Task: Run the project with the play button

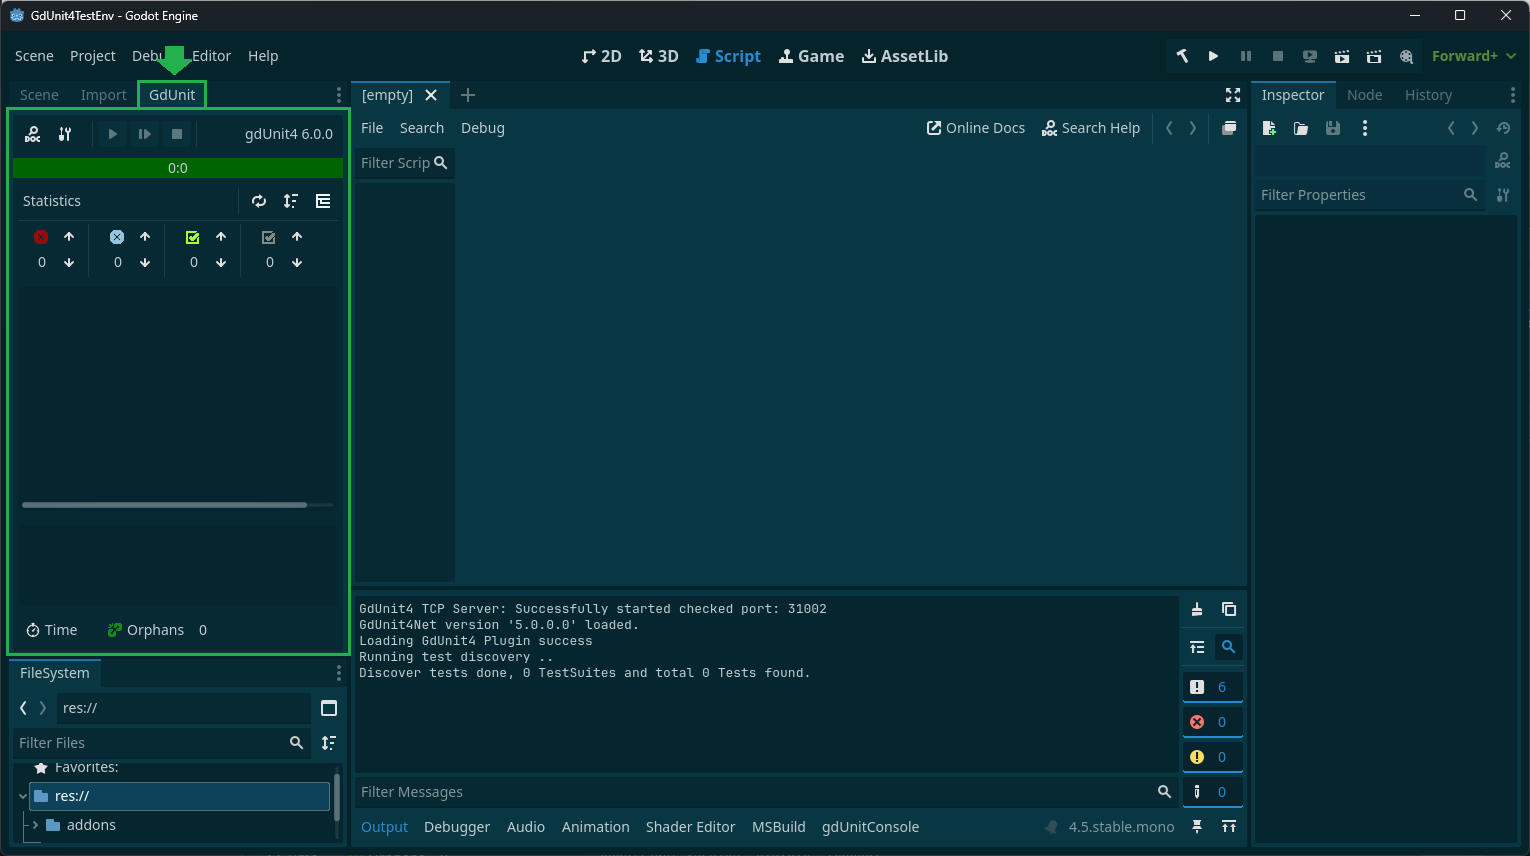Action: point(1213,56)
